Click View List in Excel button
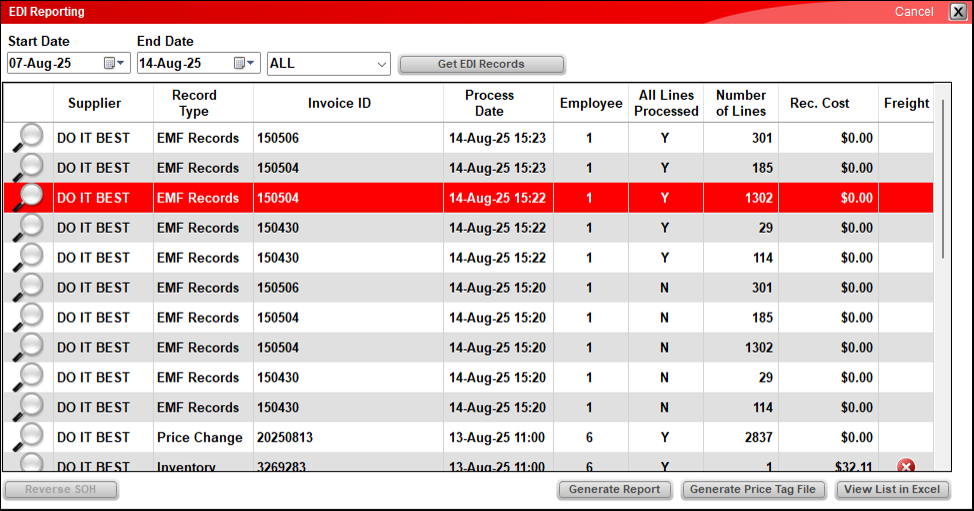 (892, 490)
